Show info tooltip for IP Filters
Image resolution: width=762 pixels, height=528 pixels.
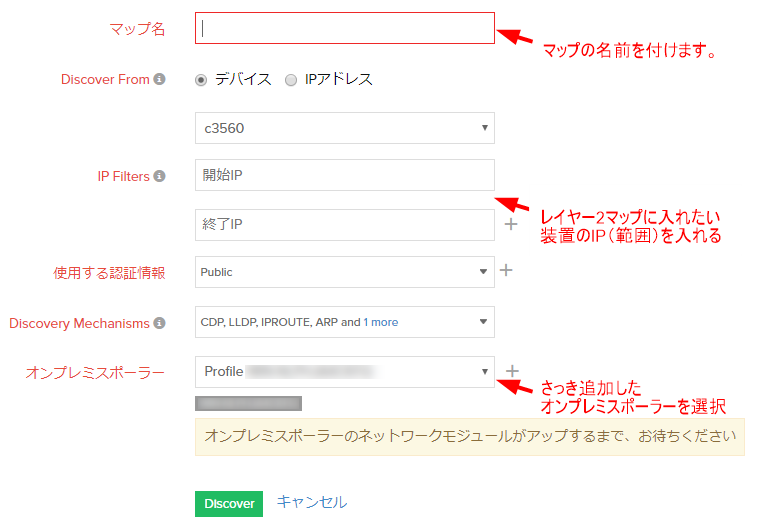pyautogui.click(x=159, y=176)
